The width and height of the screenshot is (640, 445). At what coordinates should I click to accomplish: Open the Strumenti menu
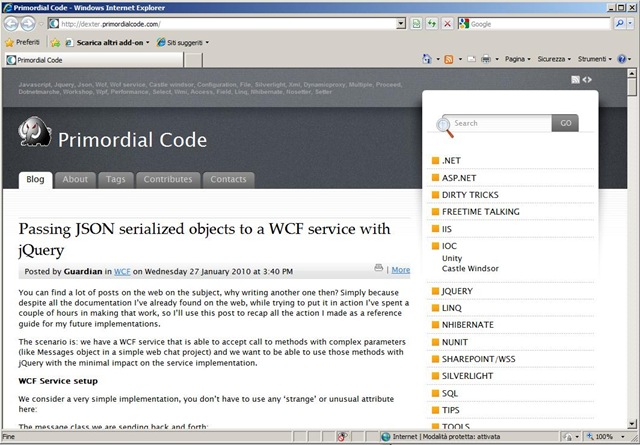595,59
